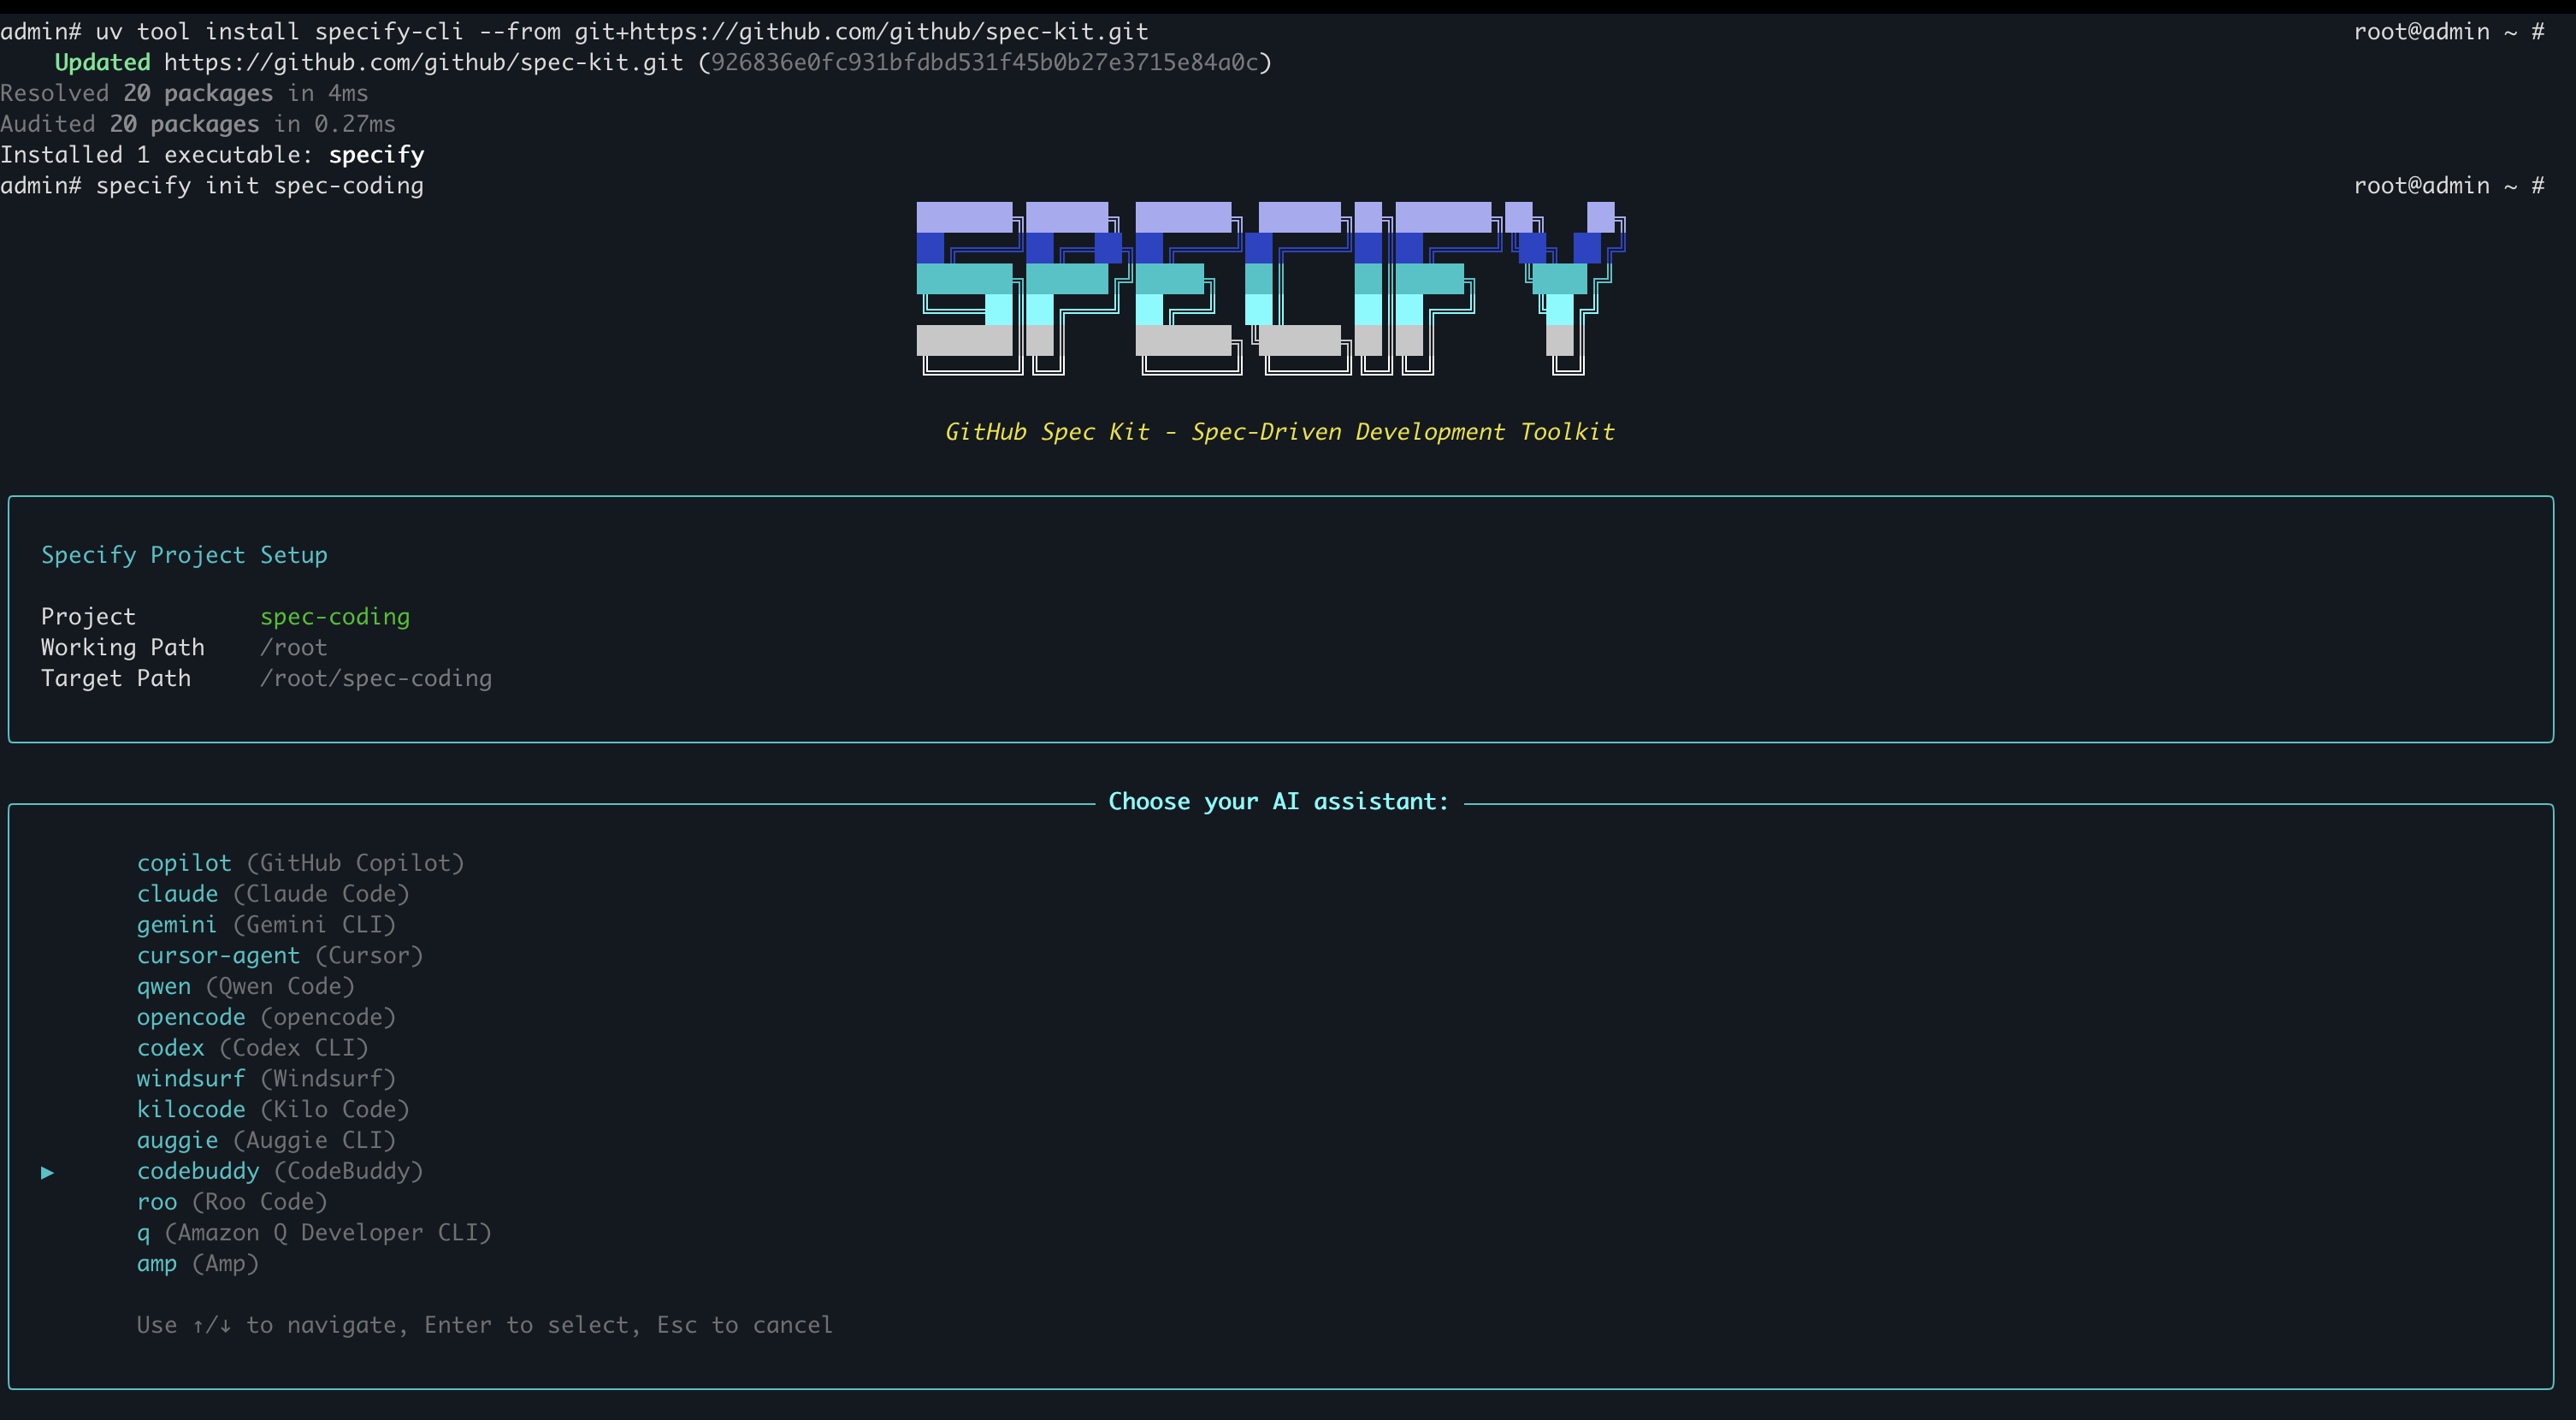2576x1420 pixels.
Task: Click the SPECIFY ASCII art logo
Action: pyautogui.click(x=1270, y=289)
